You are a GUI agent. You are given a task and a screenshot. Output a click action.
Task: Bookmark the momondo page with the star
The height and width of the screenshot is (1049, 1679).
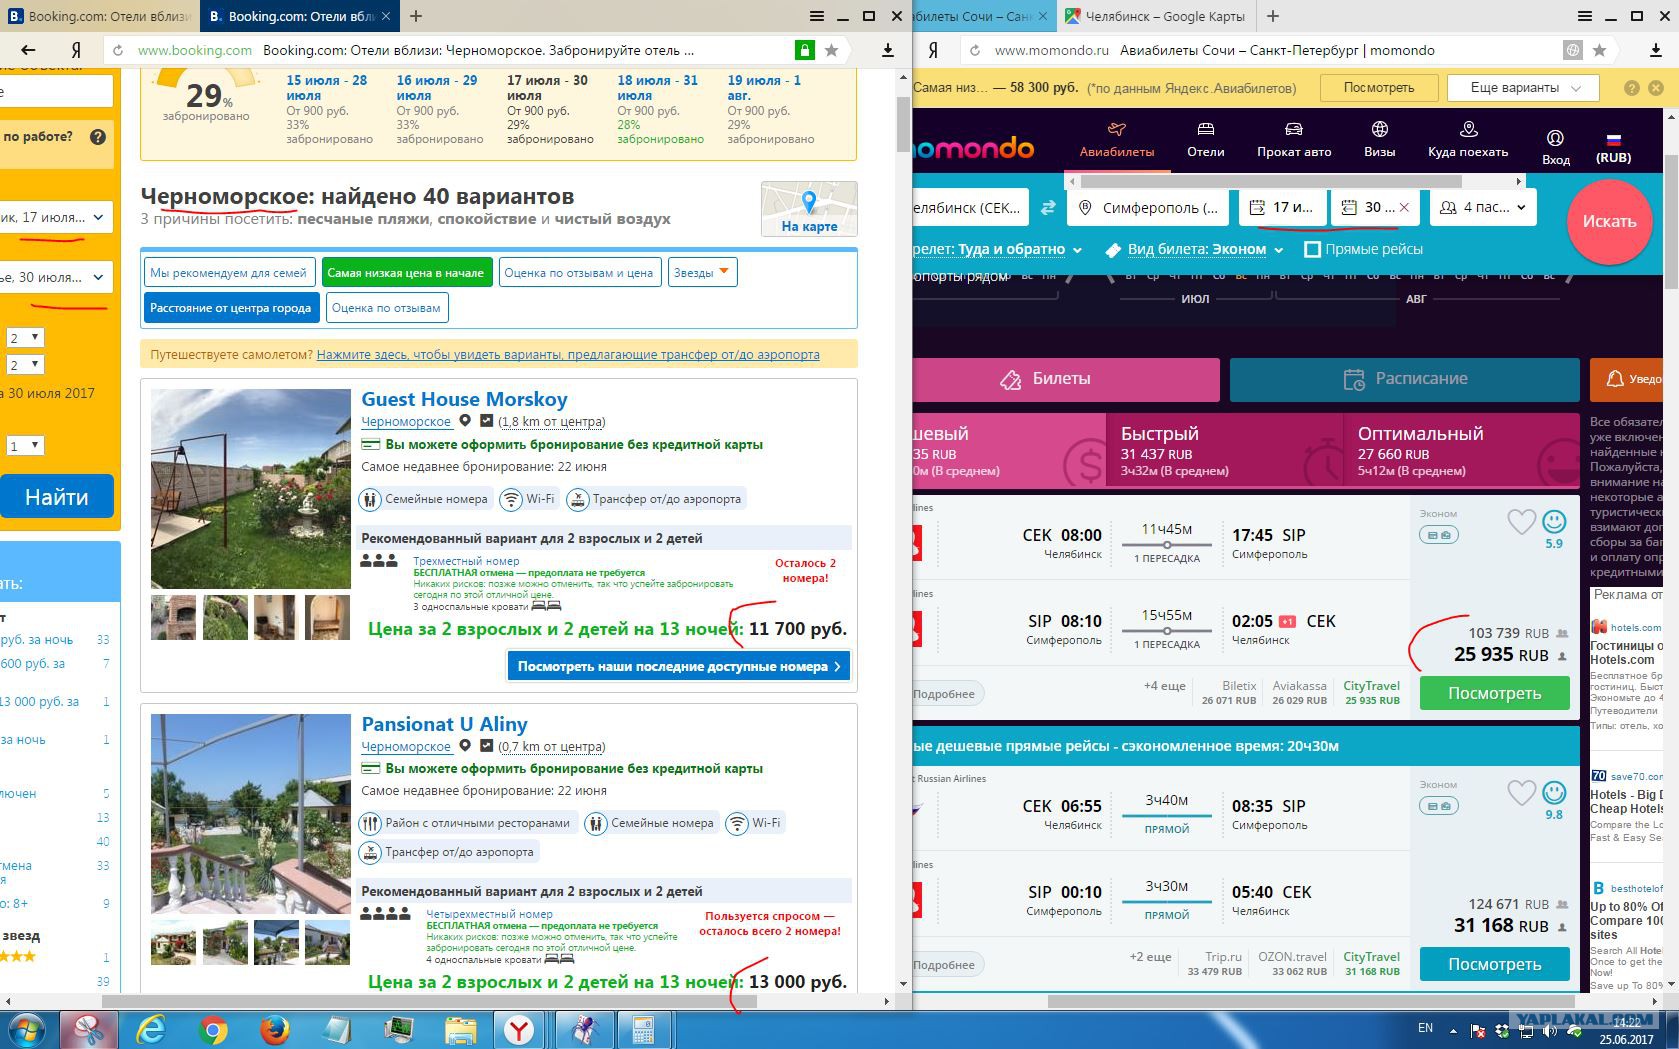coord(1600,50)
